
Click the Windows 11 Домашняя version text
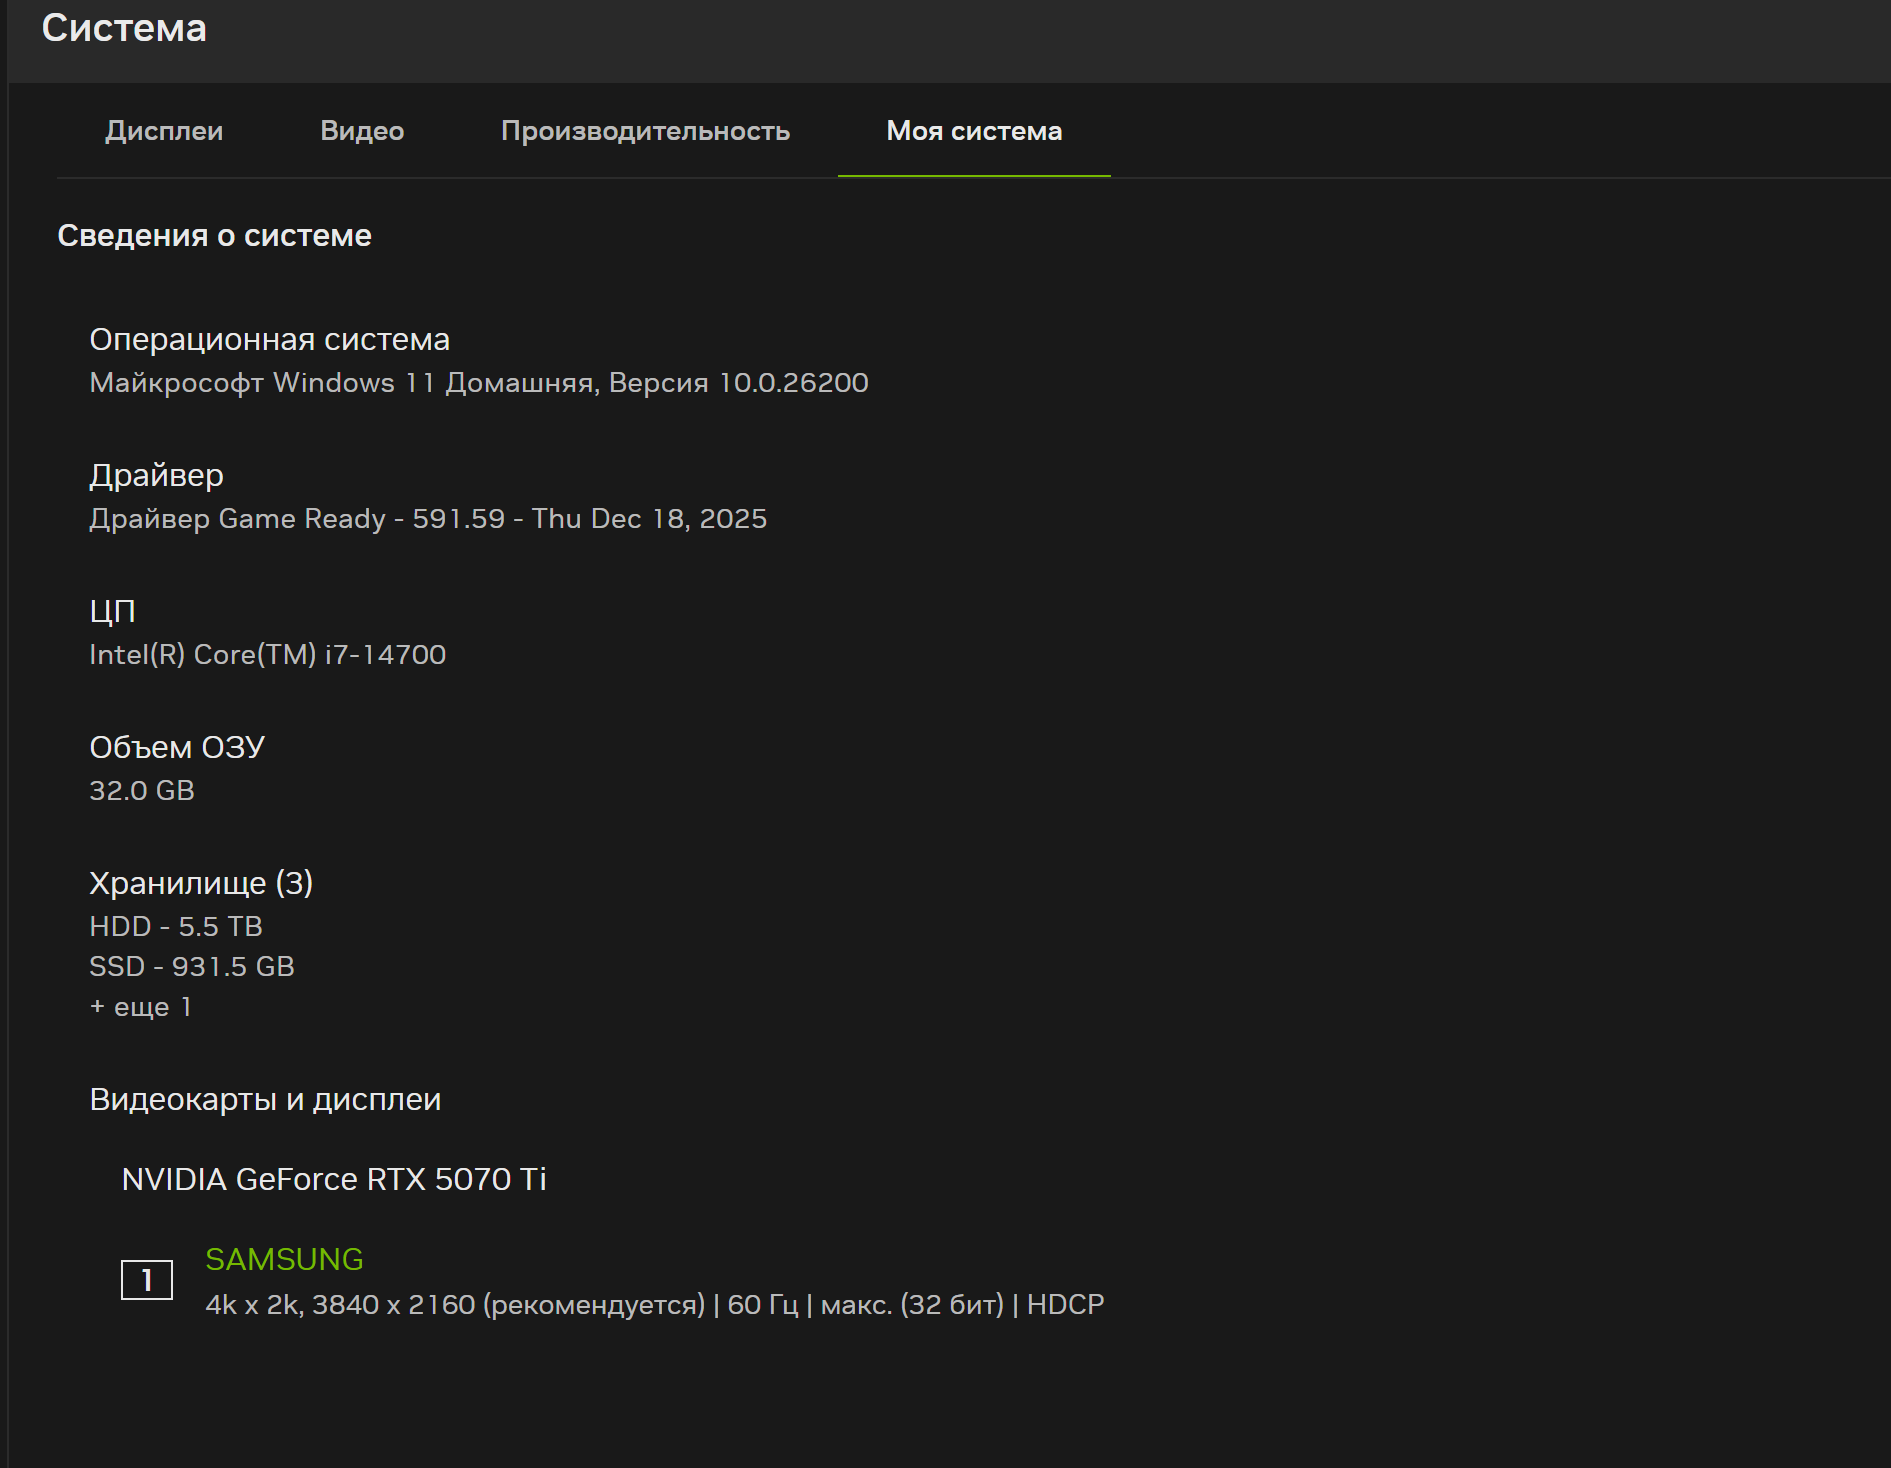479,383
